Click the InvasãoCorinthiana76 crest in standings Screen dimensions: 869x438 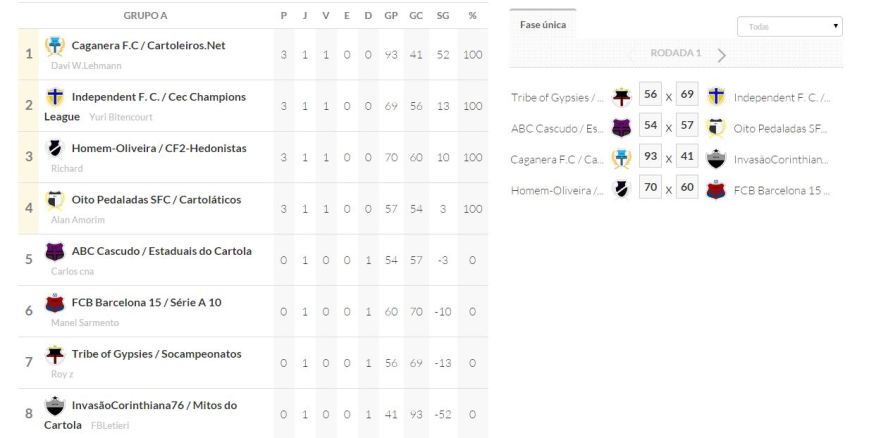tap(55, 405)
